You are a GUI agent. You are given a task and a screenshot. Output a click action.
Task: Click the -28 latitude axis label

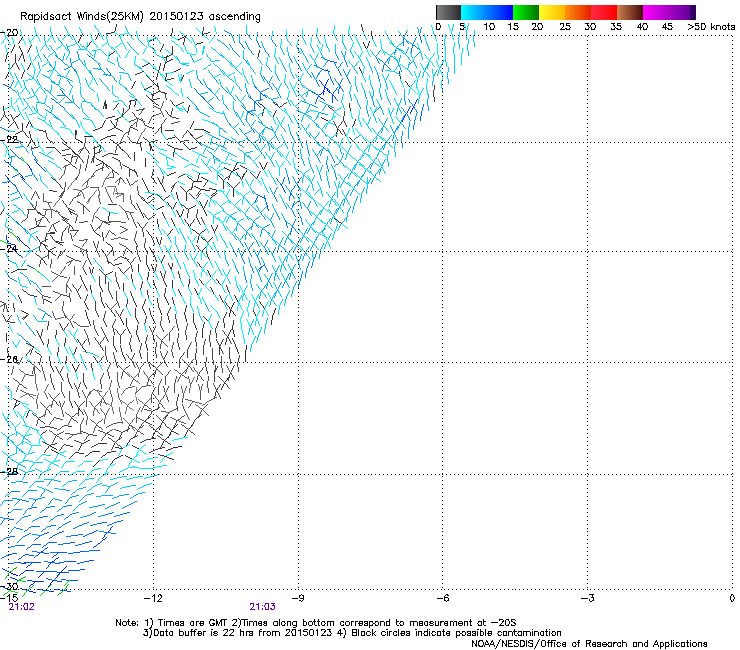coord(9,471)
